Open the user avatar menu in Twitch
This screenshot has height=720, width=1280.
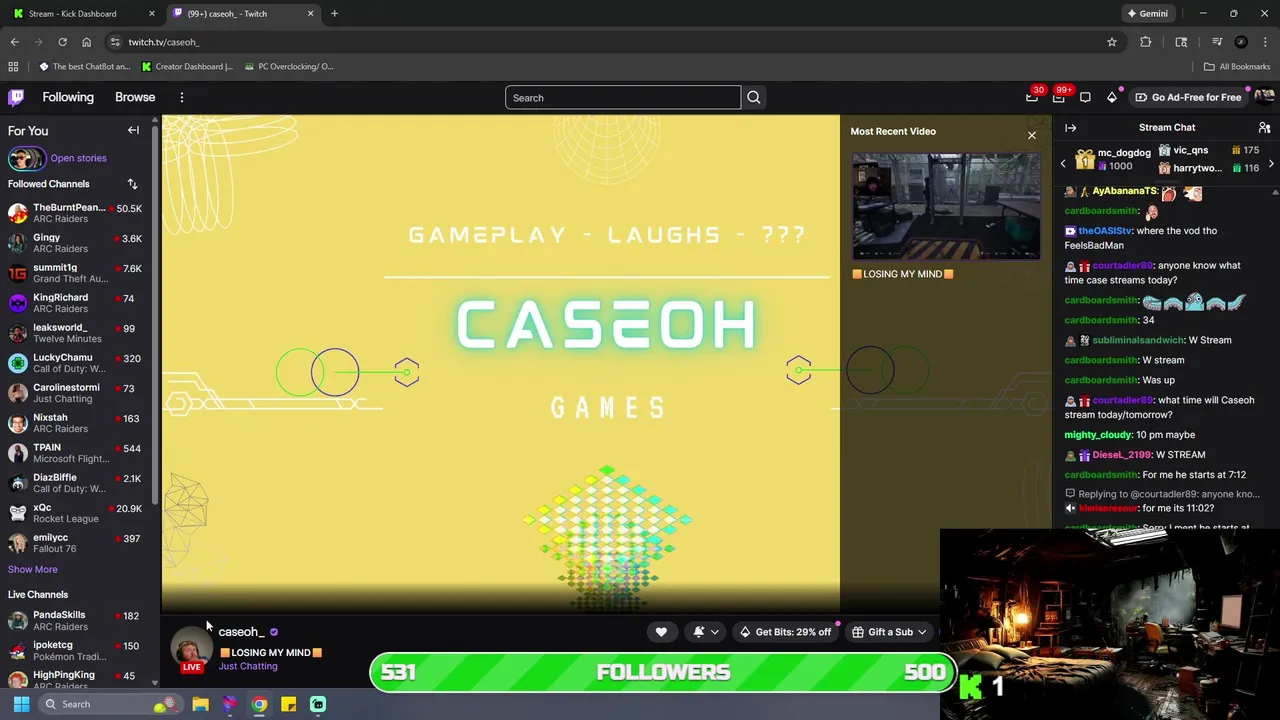point(1264,97)
